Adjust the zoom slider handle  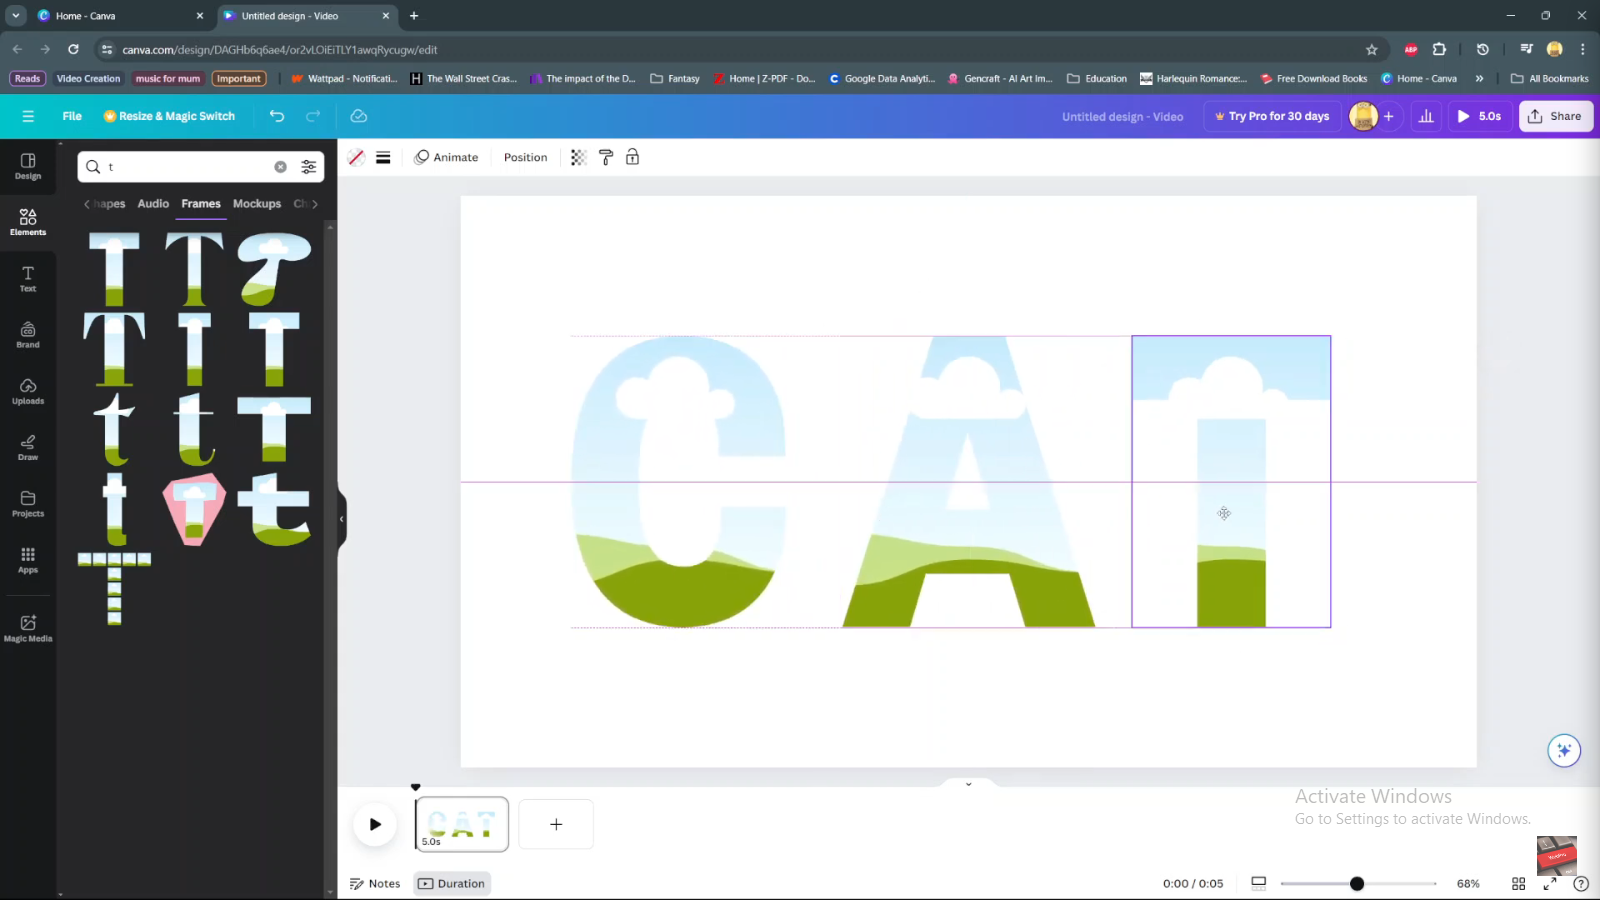point(1357,884)
